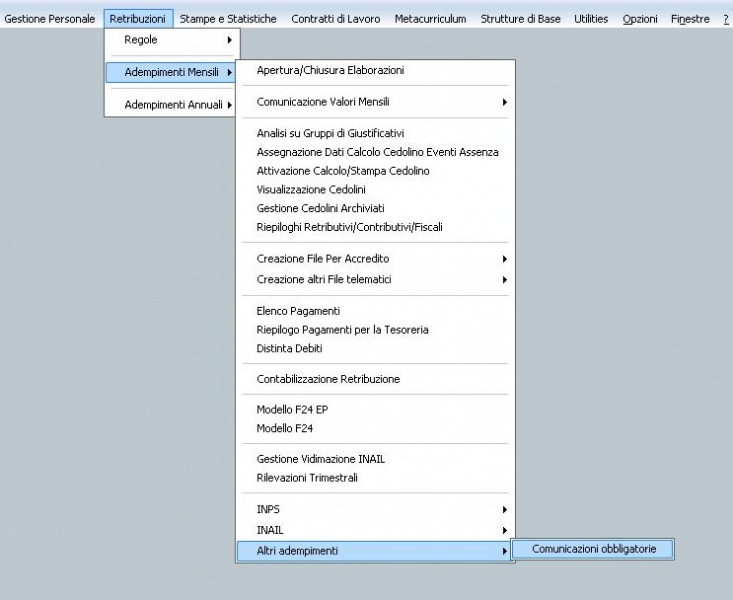
Task: Choose Distinta Debiti
Action: 375,348
